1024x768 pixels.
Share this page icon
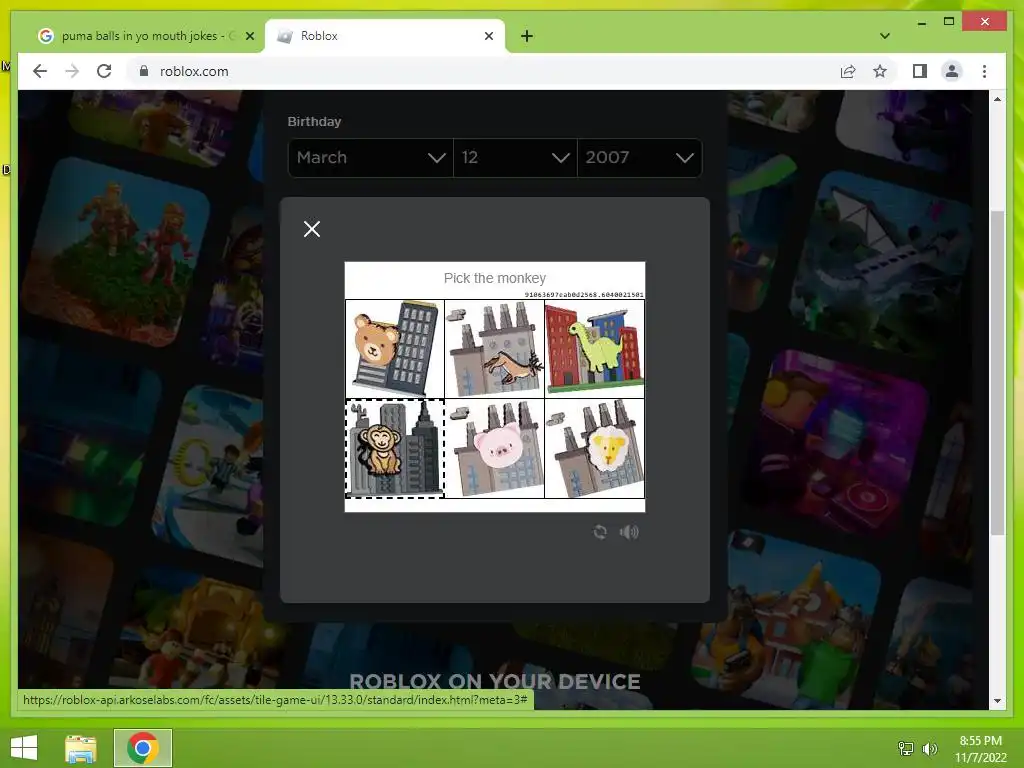(848, 71)
